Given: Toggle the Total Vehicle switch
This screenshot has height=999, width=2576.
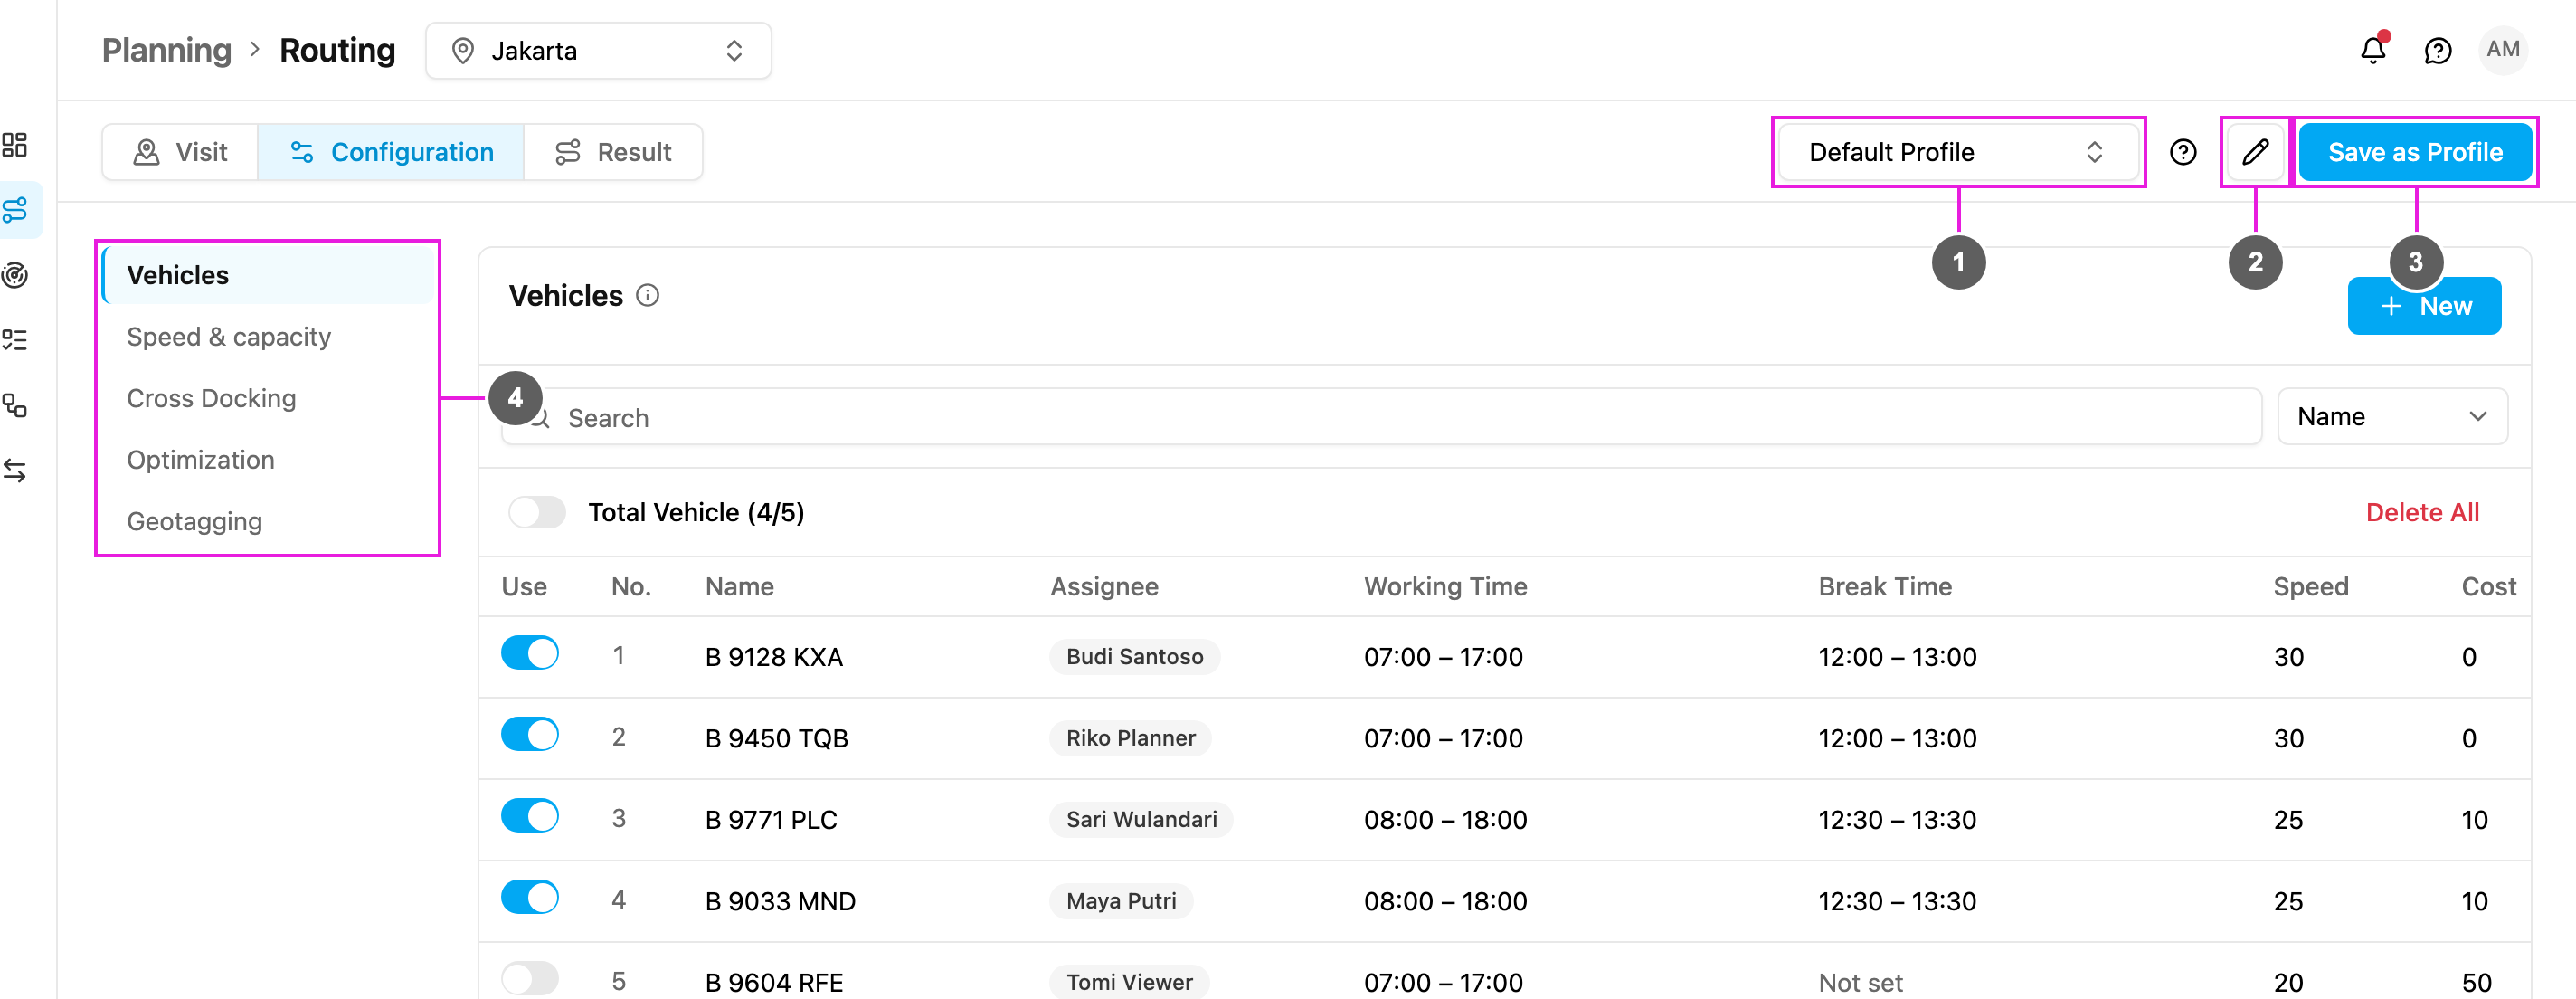Looking at the screenshot, I should (x=537, y=512).
